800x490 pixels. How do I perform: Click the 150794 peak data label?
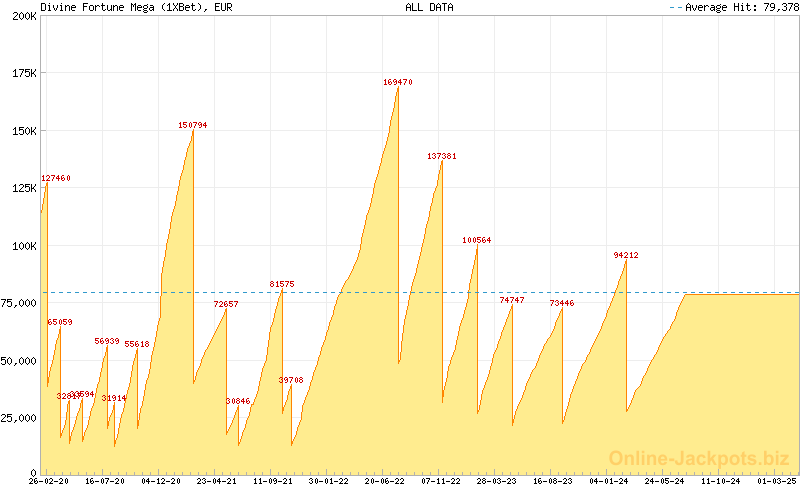[193, 125]
